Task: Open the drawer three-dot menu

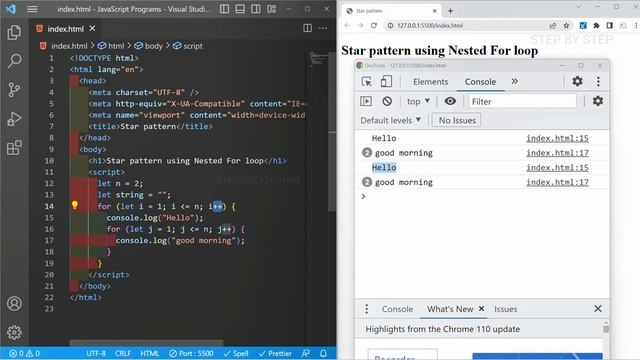Action: pos(367,309)
